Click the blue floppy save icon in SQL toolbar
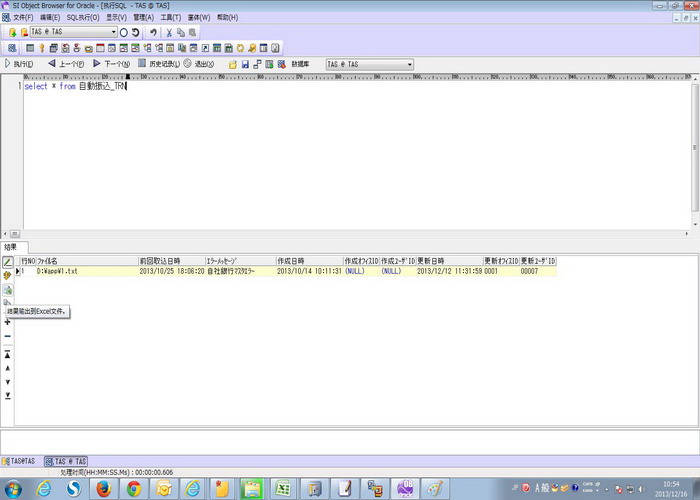The height and width of the screenshot is (500, 700). (245, 64)
